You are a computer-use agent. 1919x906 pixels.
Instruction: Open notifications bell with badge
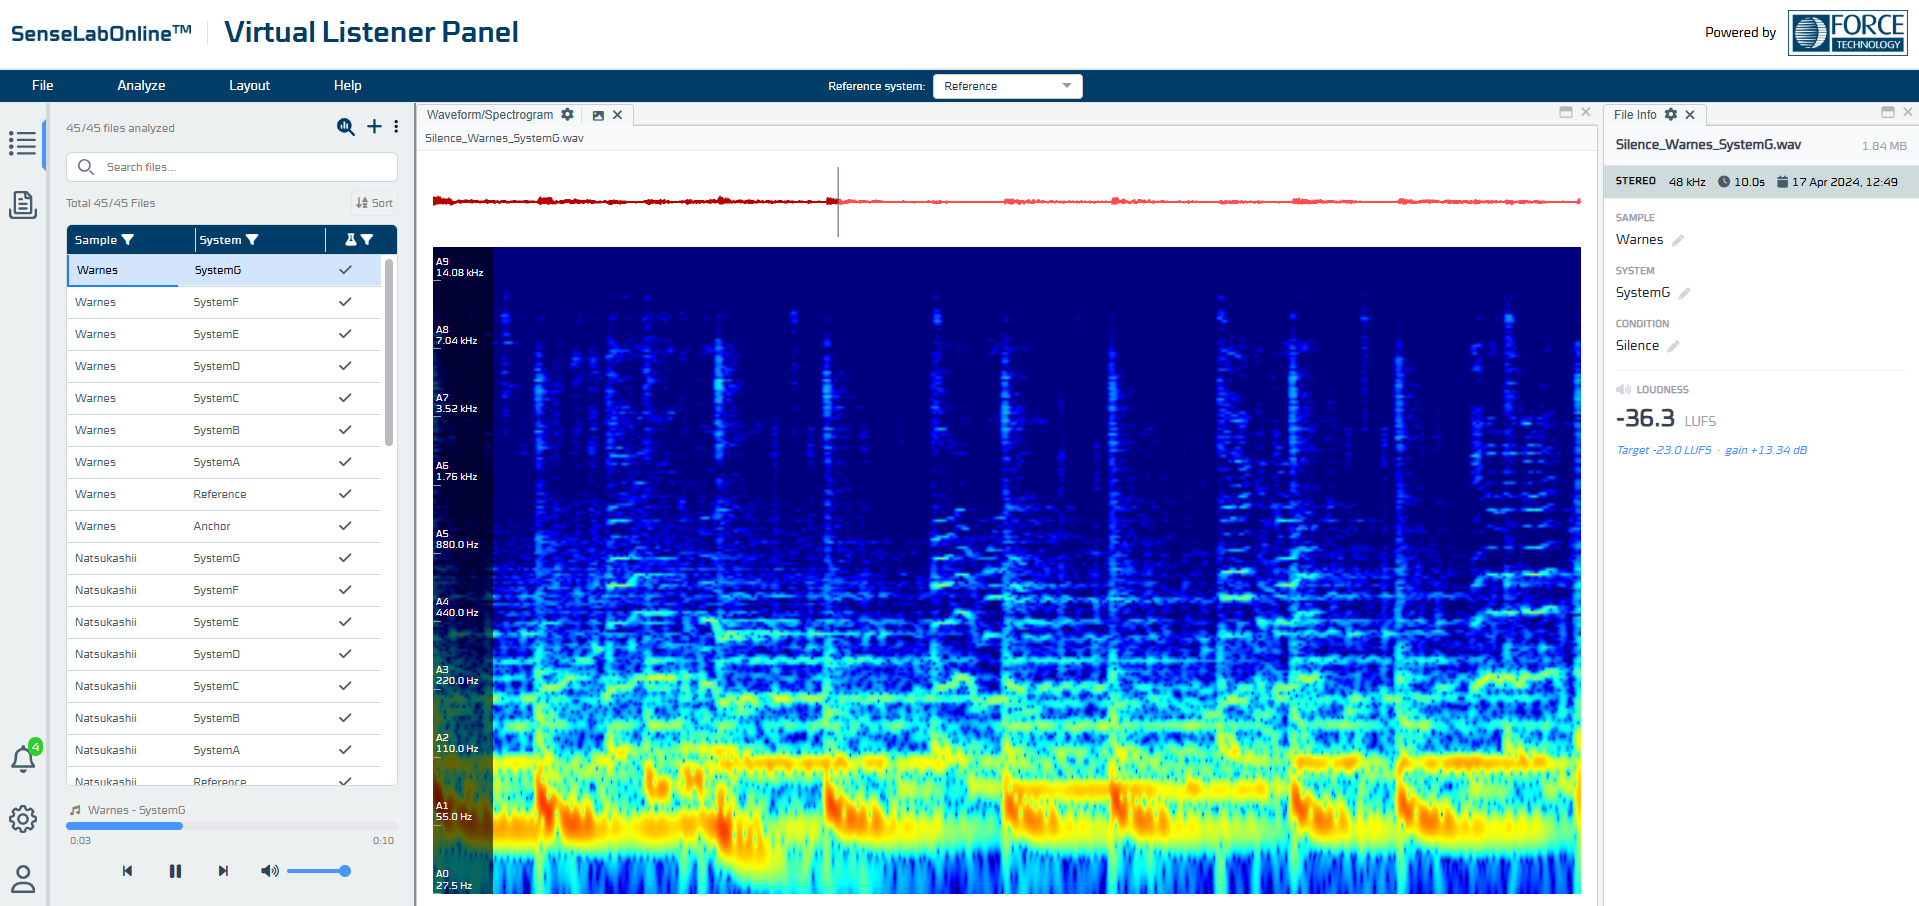[x=23, y=759]
